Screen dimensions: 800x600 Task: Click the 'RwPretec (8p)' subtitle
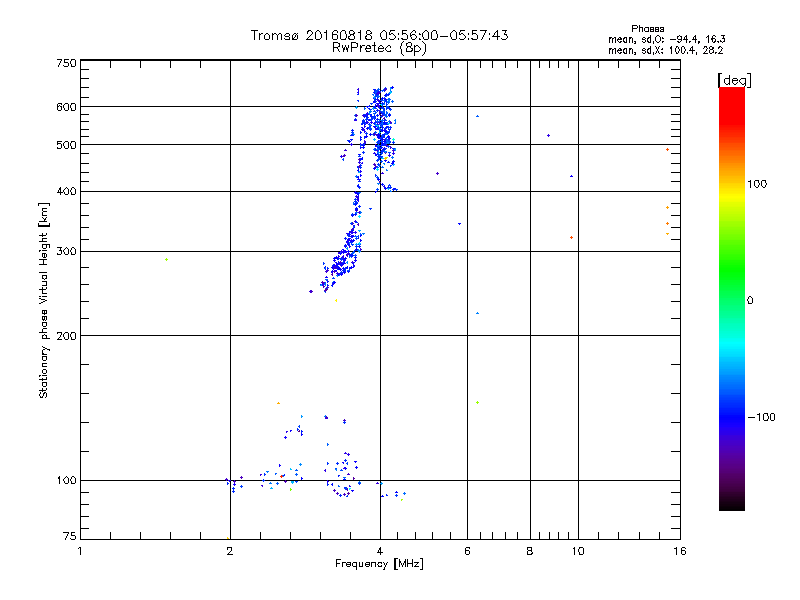[379, 48]
